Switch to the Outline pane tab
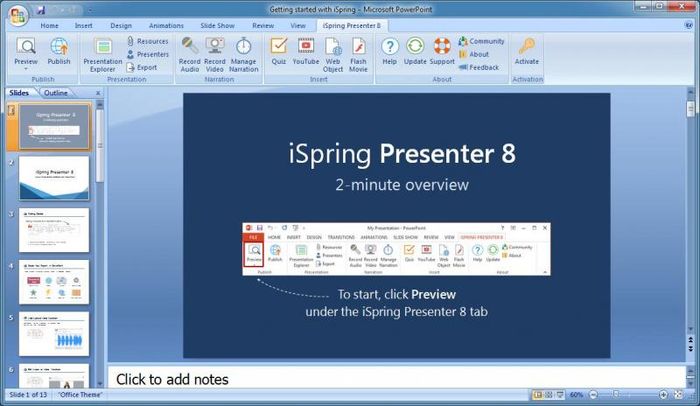 (x=56, y=93)
